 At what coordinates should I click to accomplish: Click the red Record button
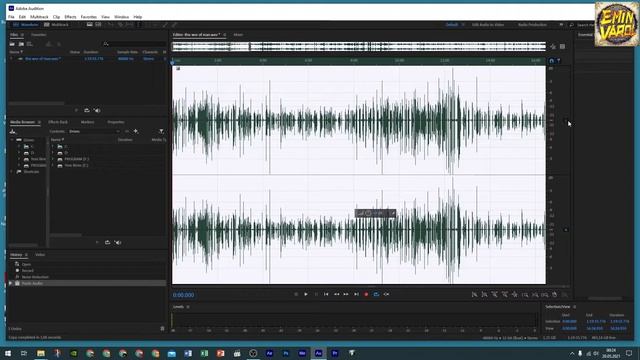click(x=366, y=294)
